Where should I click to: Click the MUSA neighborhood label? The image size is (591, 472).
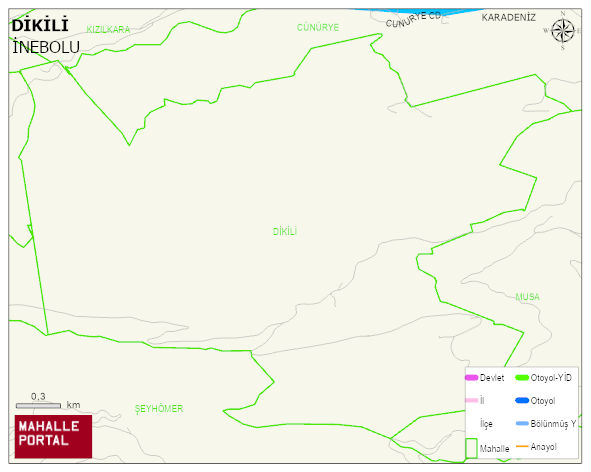click(x=527, y=297)
